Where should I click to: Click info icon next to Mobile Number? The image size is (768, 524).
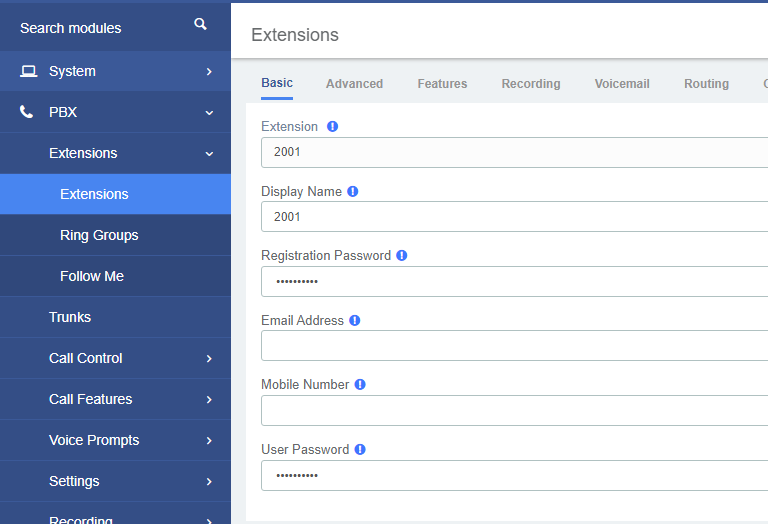pos(360,384)
